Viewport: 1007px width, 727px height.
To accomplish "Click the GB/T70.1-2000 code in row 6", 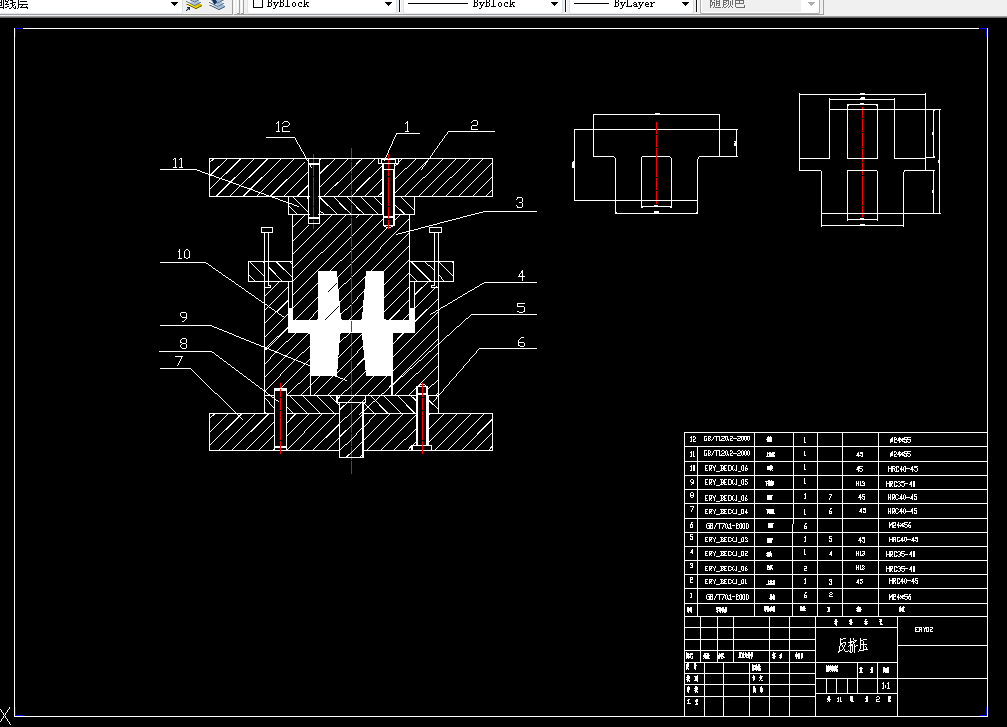I will (727, 526).
